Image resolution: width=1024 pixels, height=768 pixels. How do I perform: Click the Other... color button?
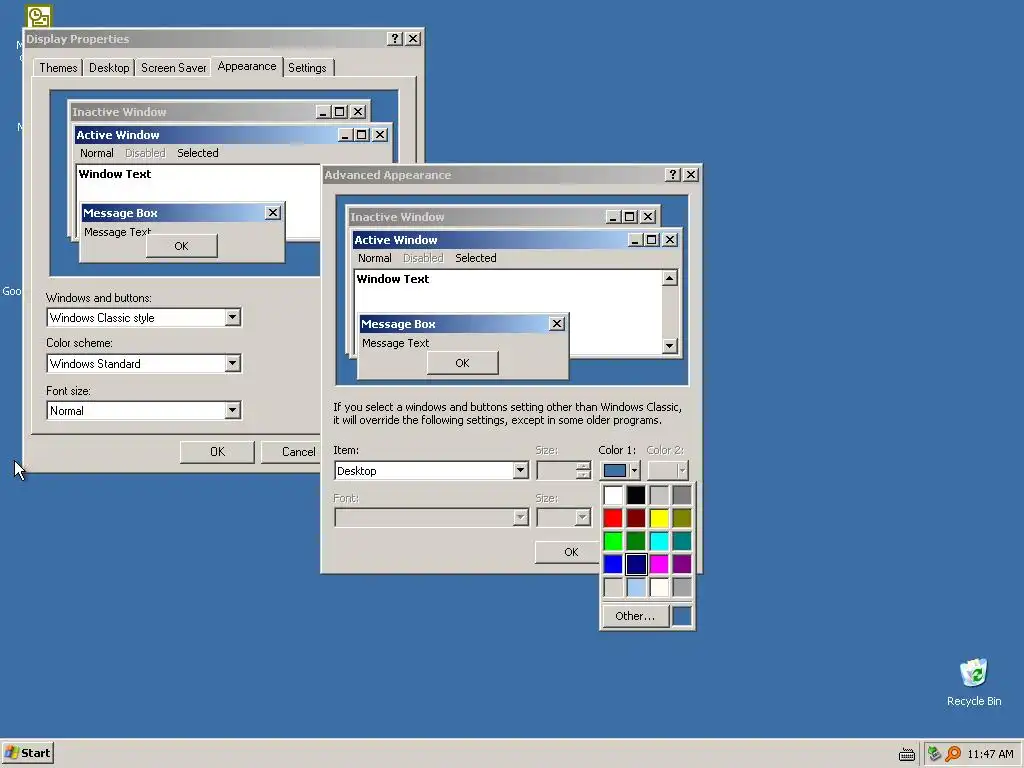point(635,616)
